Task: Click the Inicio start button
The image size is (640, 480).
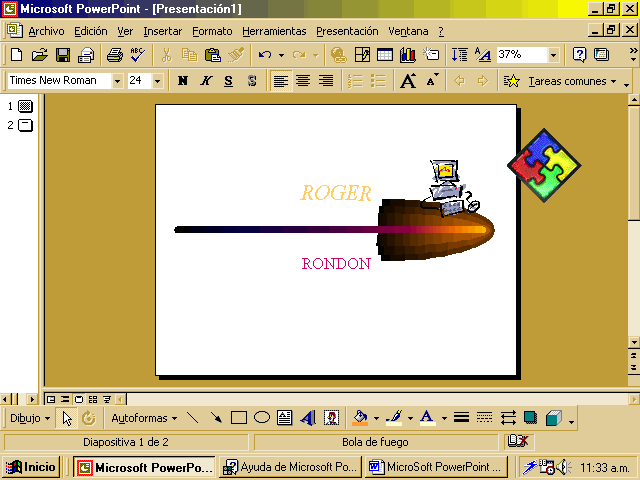Action: coord(31,467)
